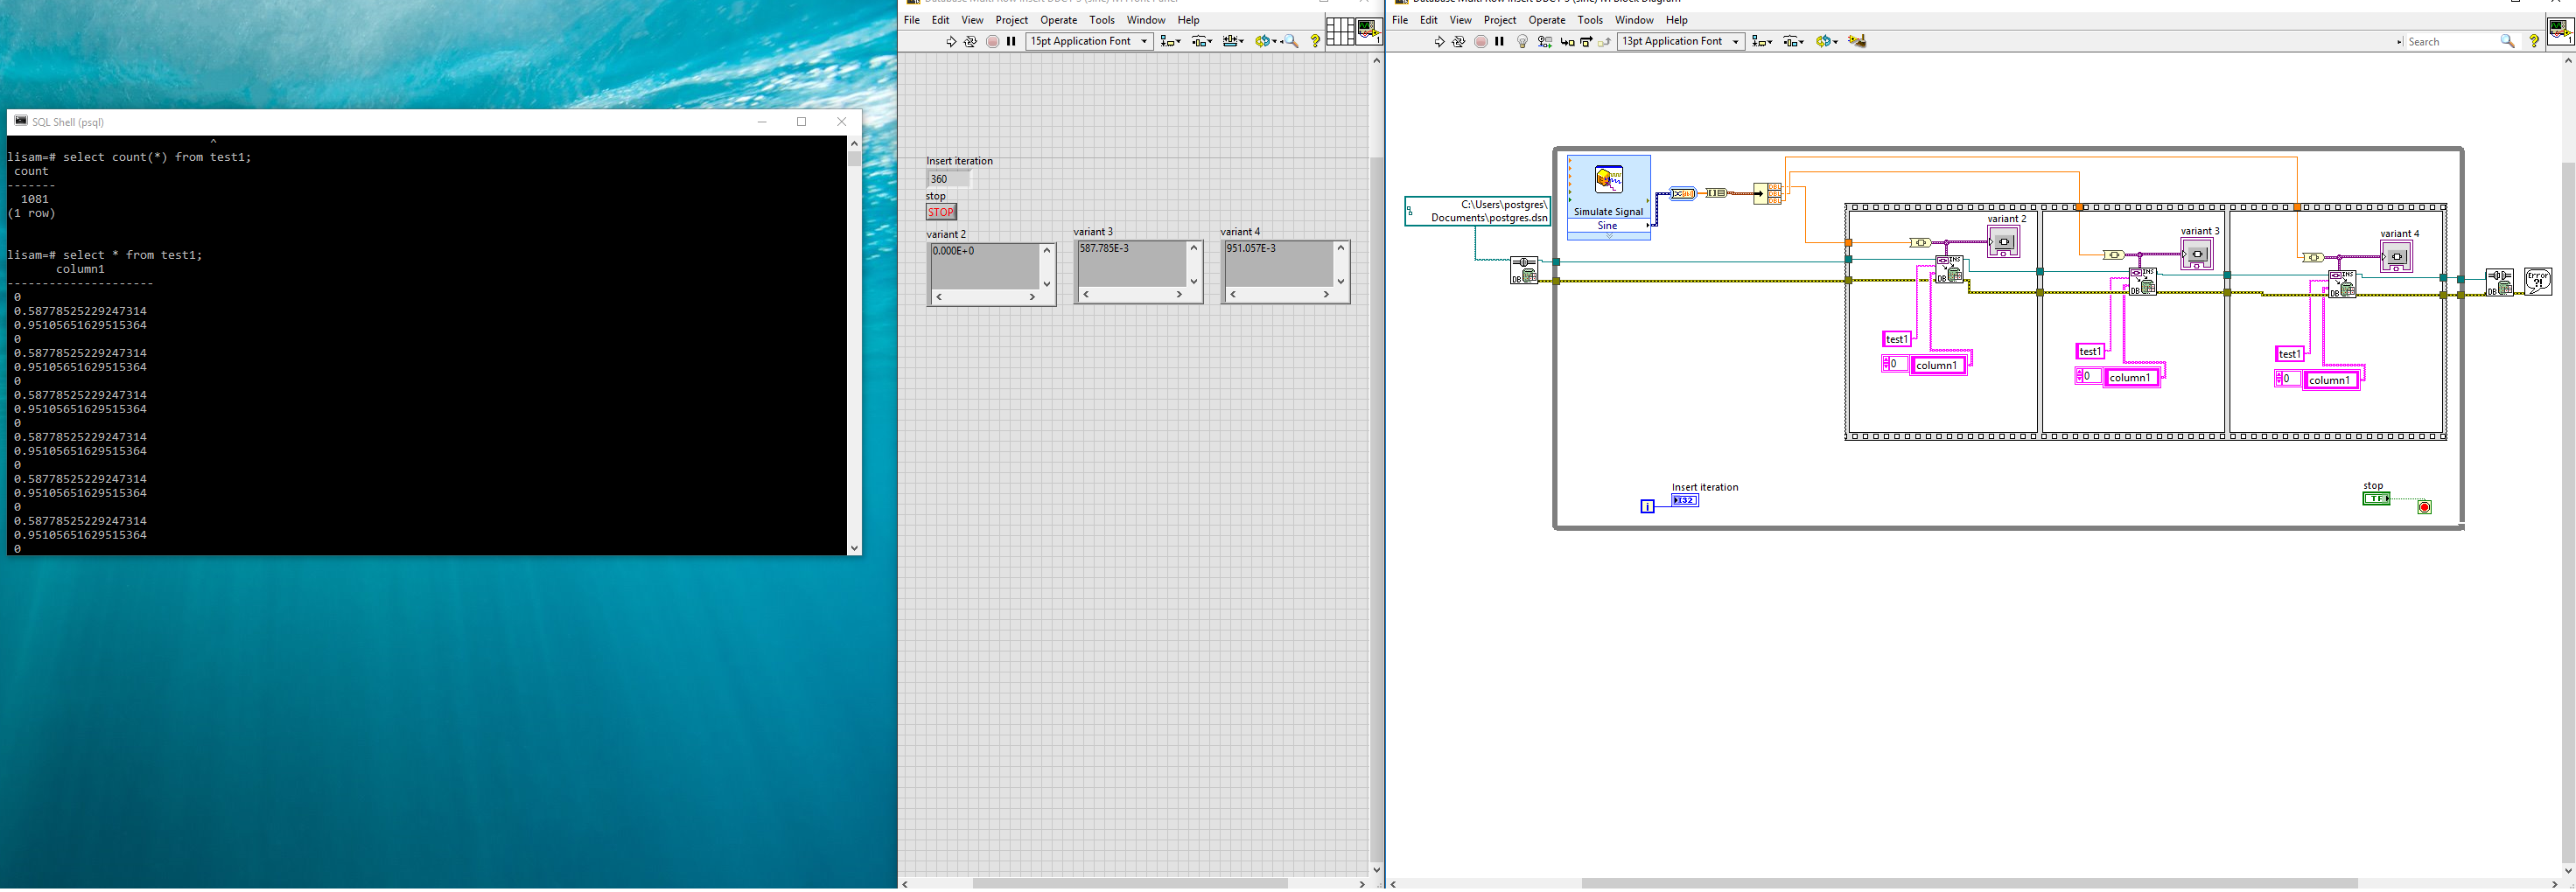The height and width of the screenshot is (892, 2576).
Task: Click SQL Shell vertical scrollbar down arrow
Action: [854, 548]
